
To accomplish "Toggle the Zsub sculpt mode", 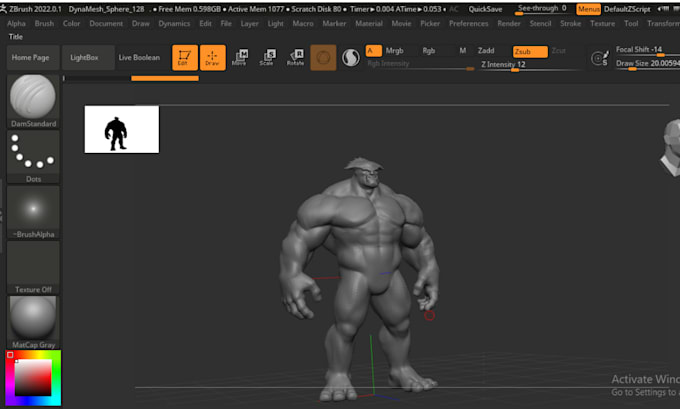I will tap(530, 52).
